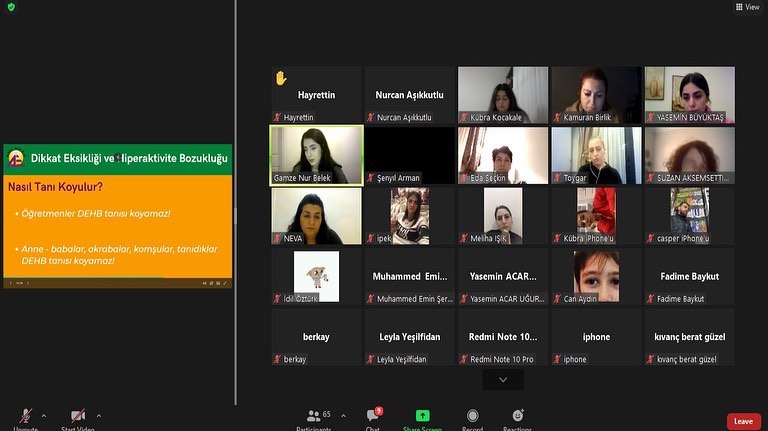Show next page of participants with down chevron
The height and width of the screenshot is (431, 768).
pyautogui.click(x=503, y=380)
